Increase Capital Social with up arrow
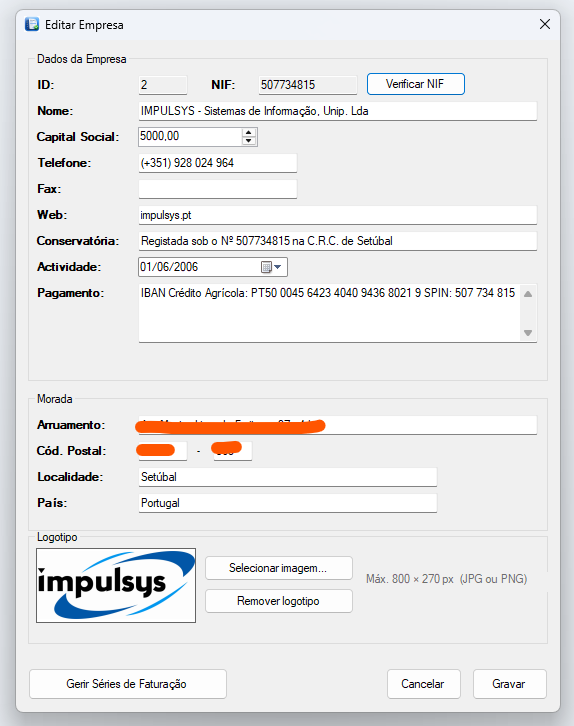 pos(249,132)
